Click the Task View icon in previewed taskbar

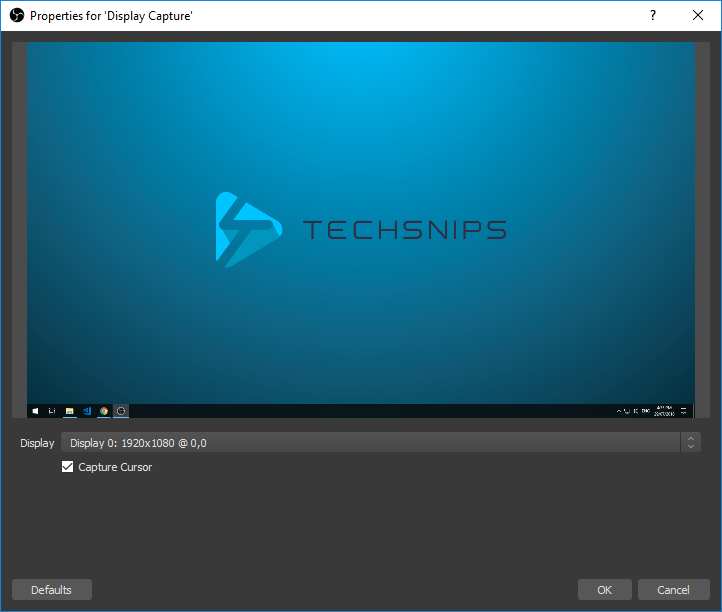[52, 411]
